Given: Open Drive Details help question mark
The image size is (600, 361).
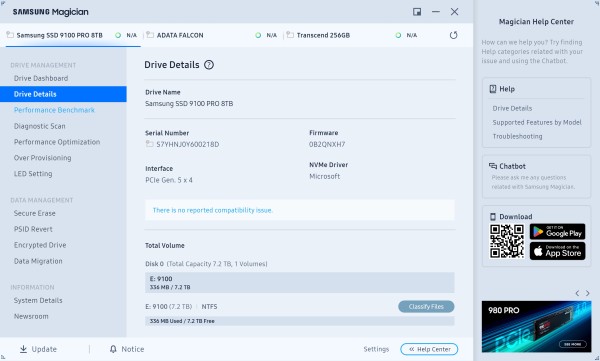Looking at the screenshot, I should pyautogui.click(x=209, y=65).
